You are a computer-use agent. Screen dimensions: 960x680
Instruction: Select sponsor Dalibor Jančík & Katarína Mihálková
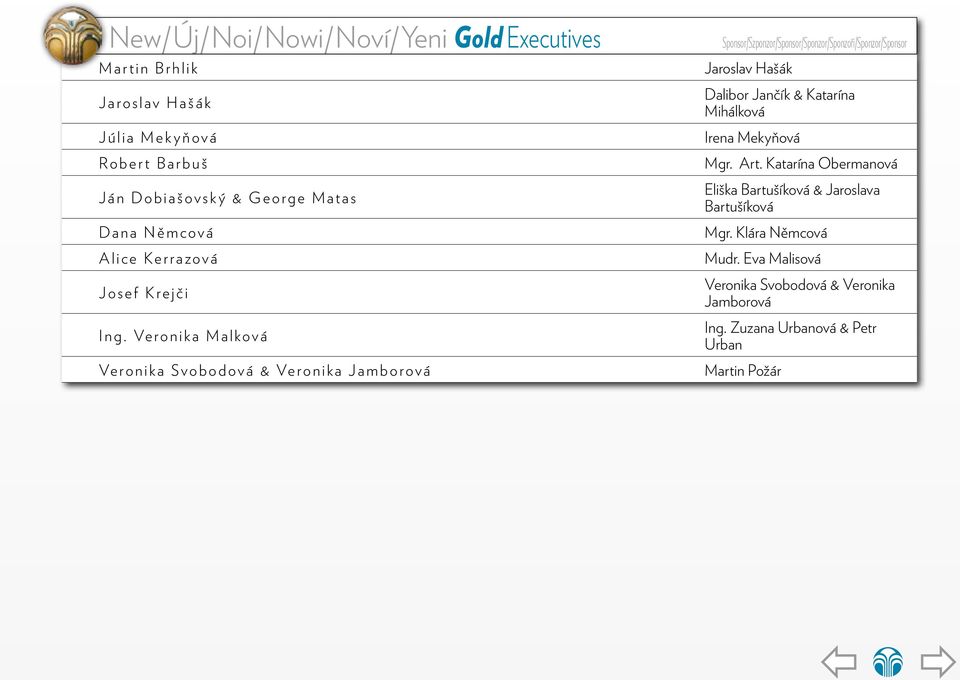click(779, 103)
